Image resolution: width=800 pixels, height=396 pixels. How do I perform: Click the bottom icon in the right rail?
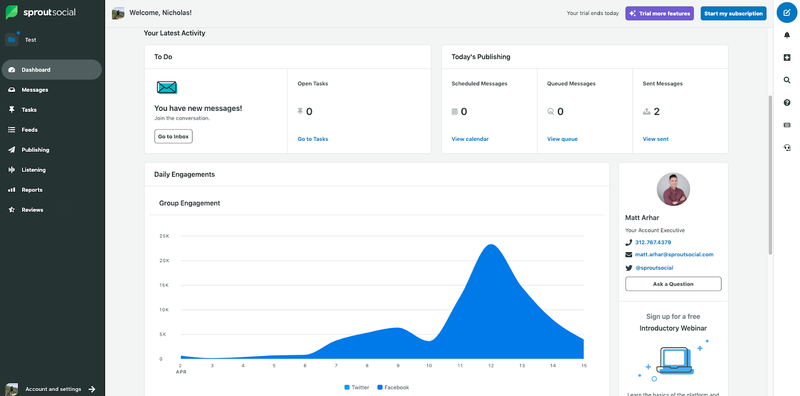tap(787, 147)
